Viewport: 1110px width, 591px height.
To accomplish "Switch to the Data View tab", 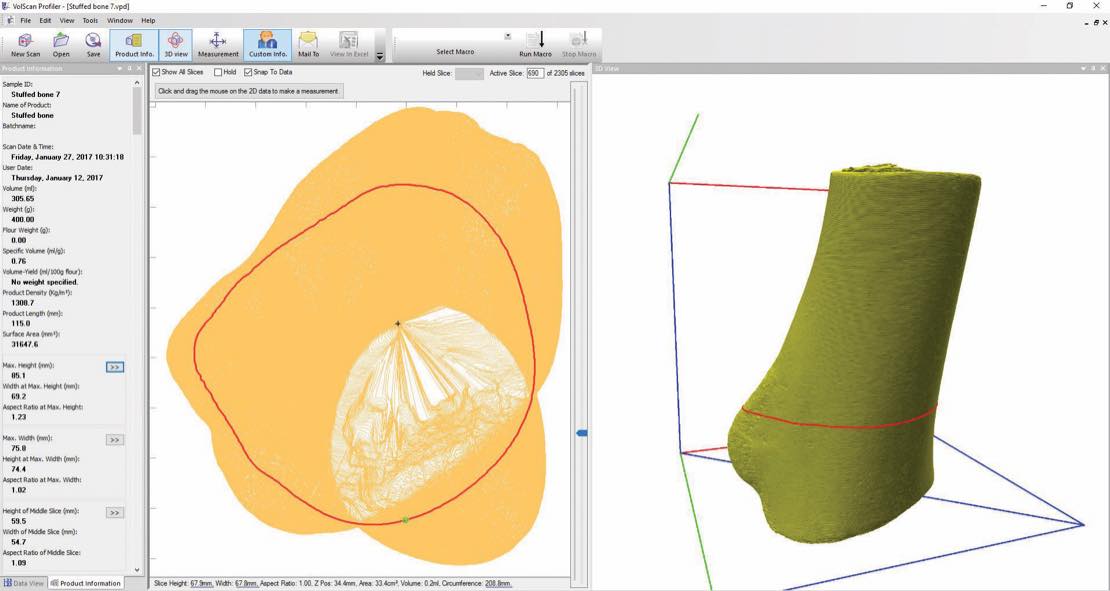I will click(24, 583).
